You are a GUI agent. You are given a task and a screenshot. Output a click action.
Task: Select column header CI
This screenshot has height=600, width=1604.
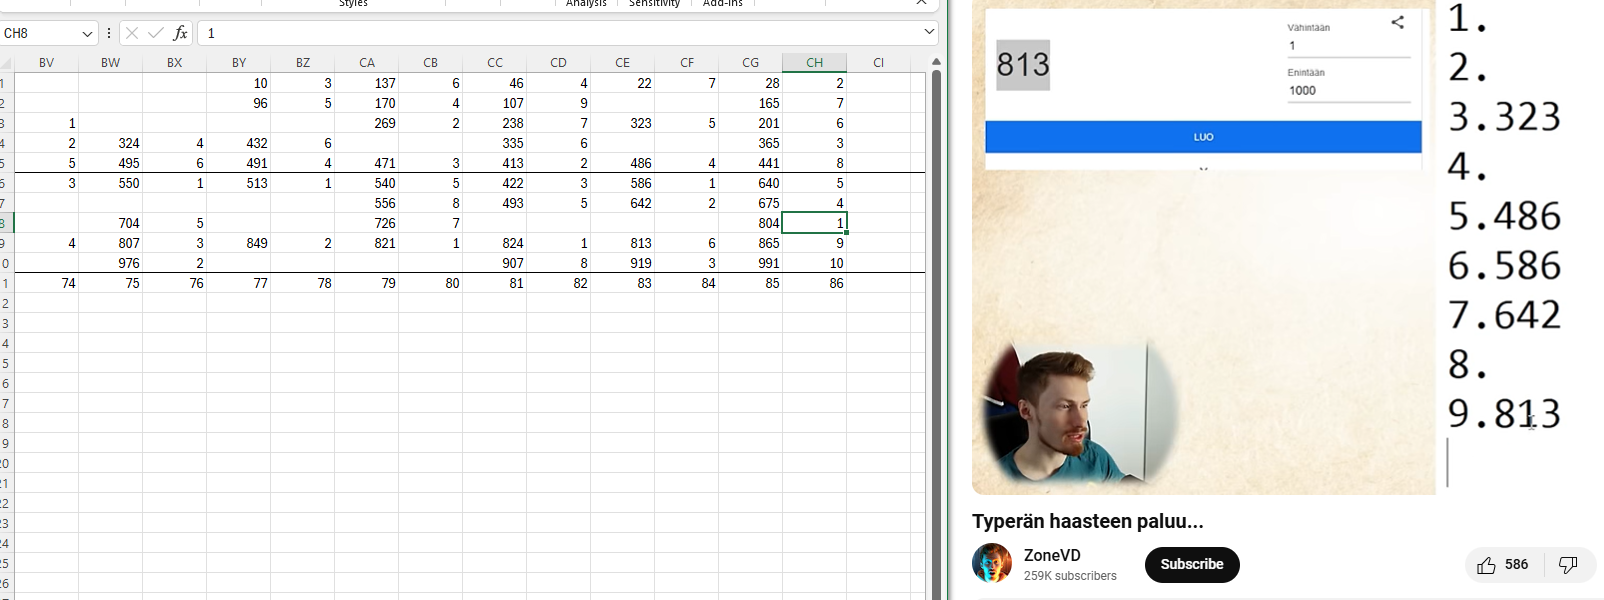point(878,62)
